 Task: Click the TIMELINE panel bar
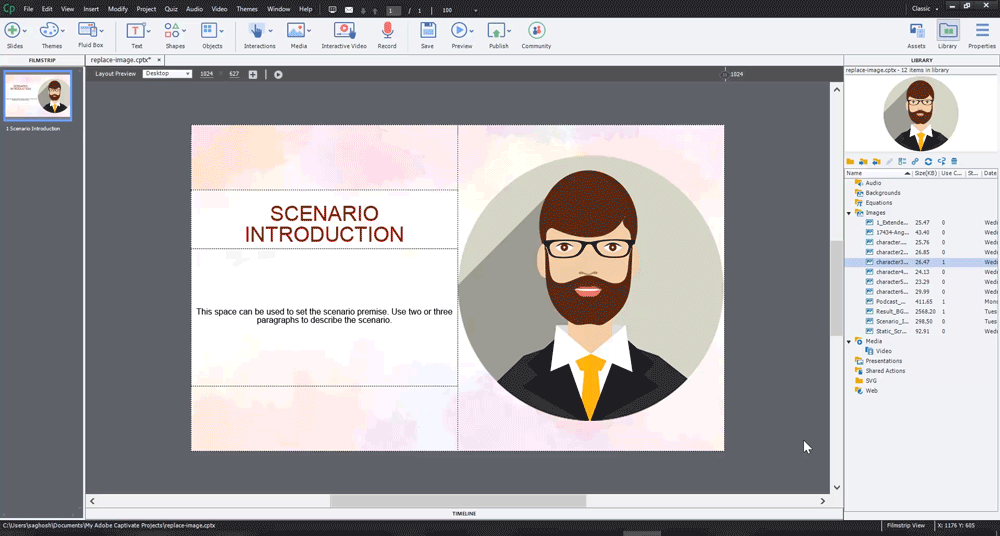click(x=464, y=514)
